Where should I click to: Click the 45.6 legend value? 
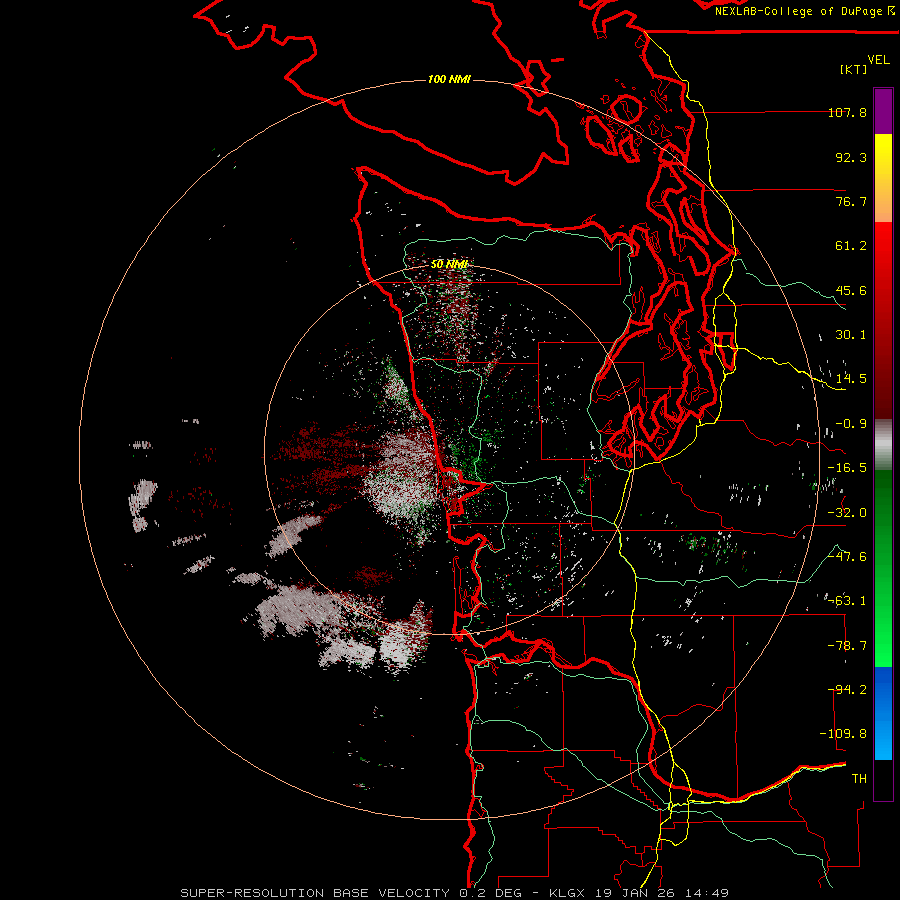pos(851,290)
